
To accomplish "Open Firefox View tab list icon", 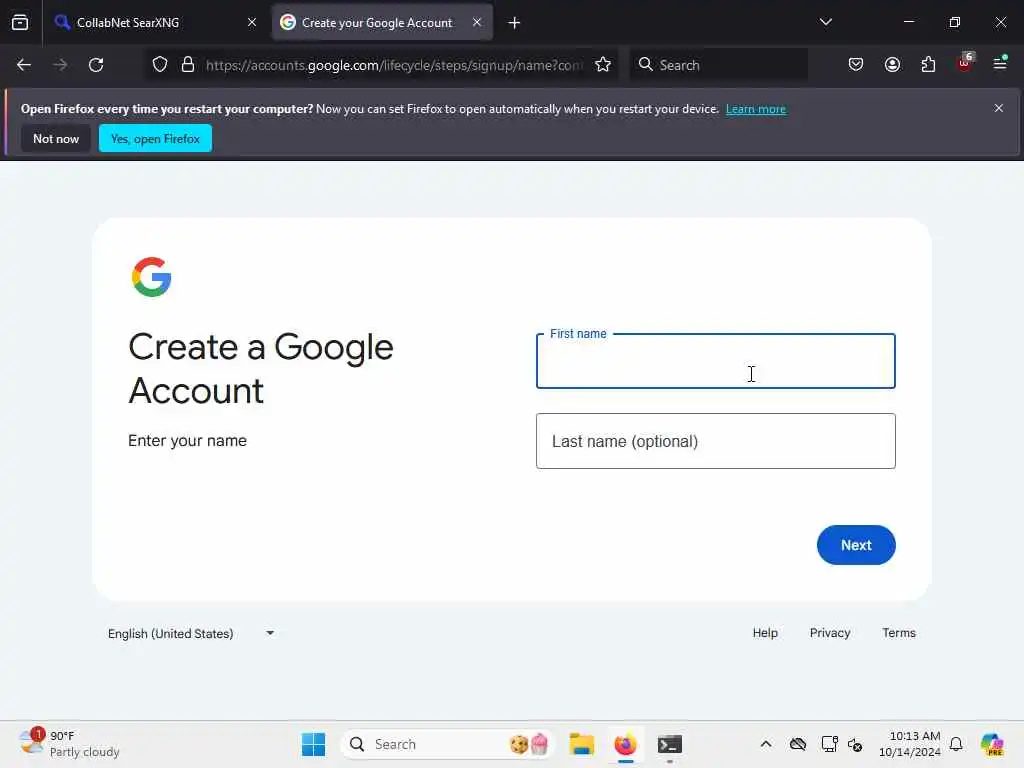I will coord(20,23).
